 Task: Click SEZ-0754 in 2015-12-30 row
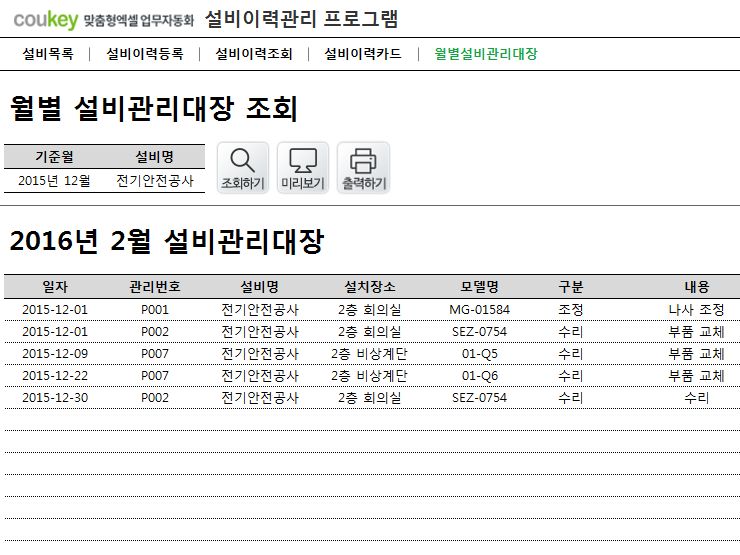click(479, 398)
